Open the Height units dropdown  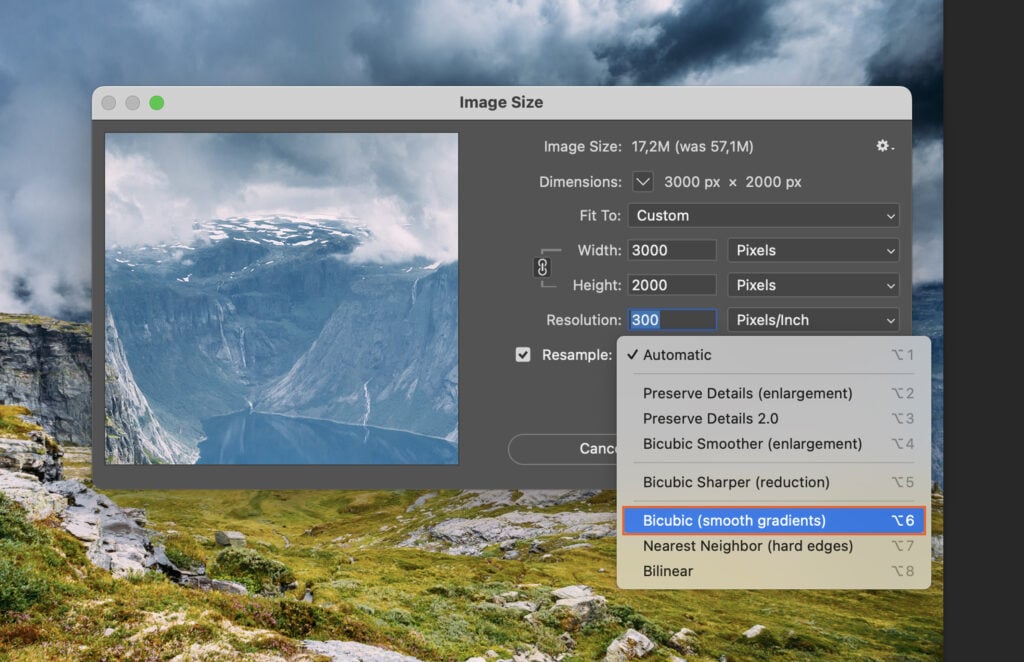tap(813, 285)
